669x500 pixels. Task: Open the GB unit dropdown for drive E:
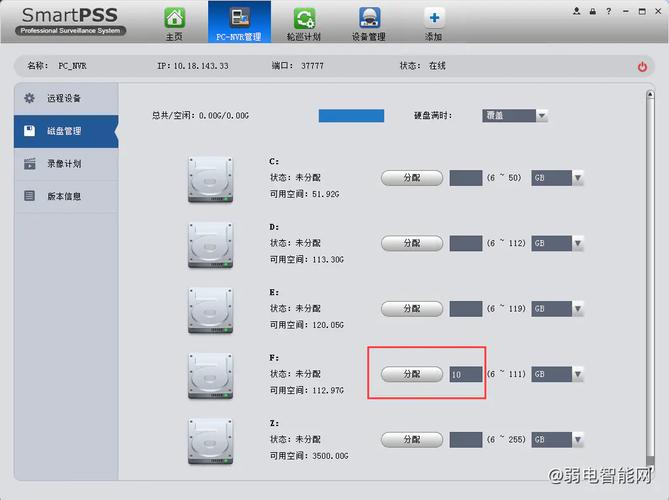click(557, 308)
